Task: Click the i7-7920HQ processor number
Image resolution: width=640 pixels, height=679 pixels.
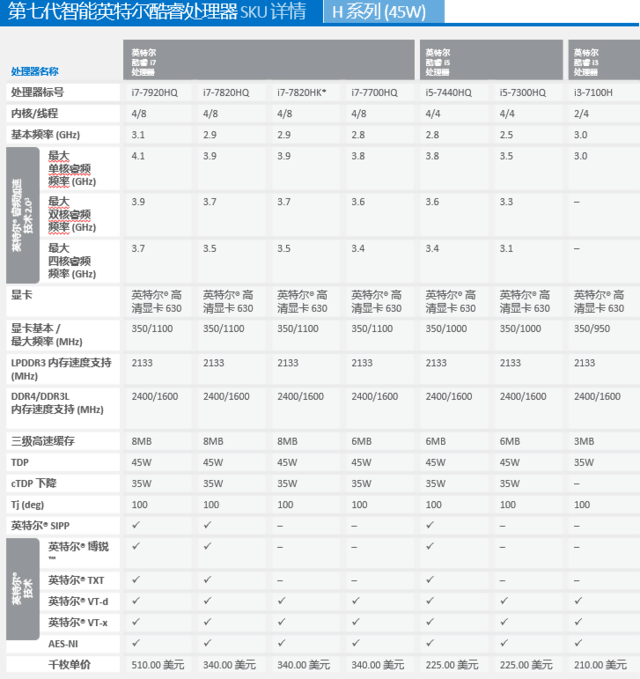Action: 155,93
